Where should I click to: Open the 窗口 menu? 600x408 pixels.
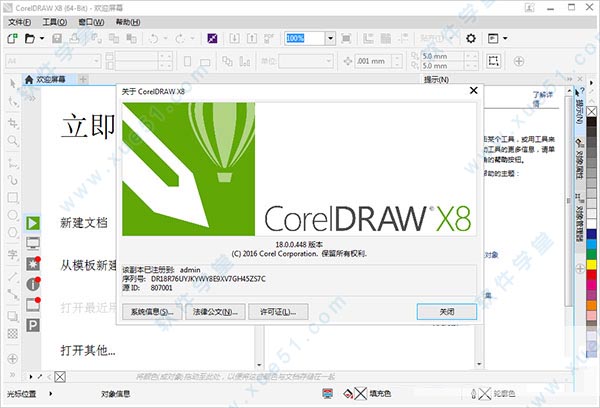[x=91, y=22]
